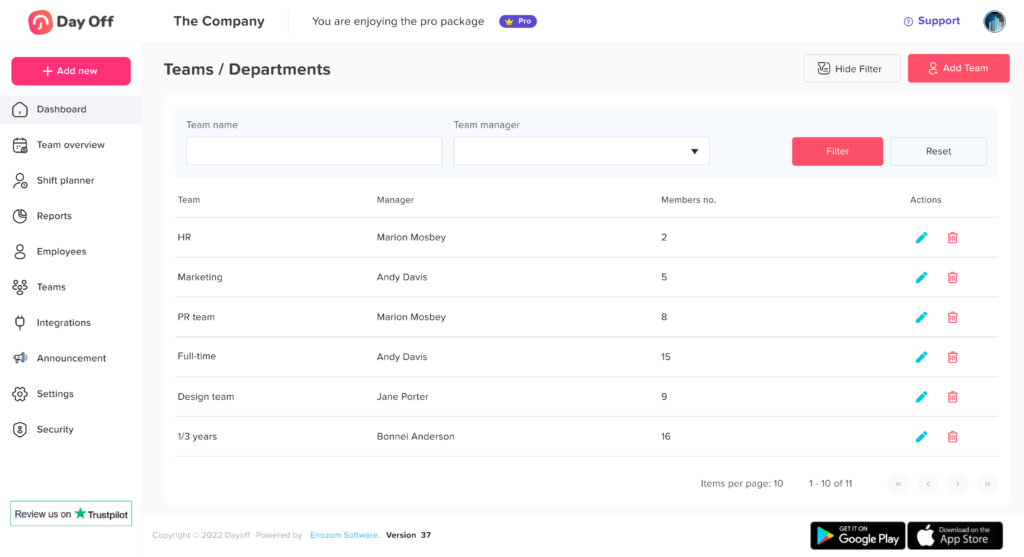Jump to last page of results
Screen dimensions: 1024x557
coord(987,484)
